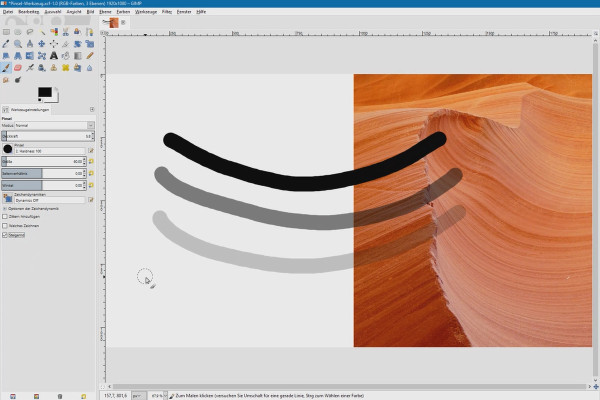Select the Smudge tool

[6, 80]
